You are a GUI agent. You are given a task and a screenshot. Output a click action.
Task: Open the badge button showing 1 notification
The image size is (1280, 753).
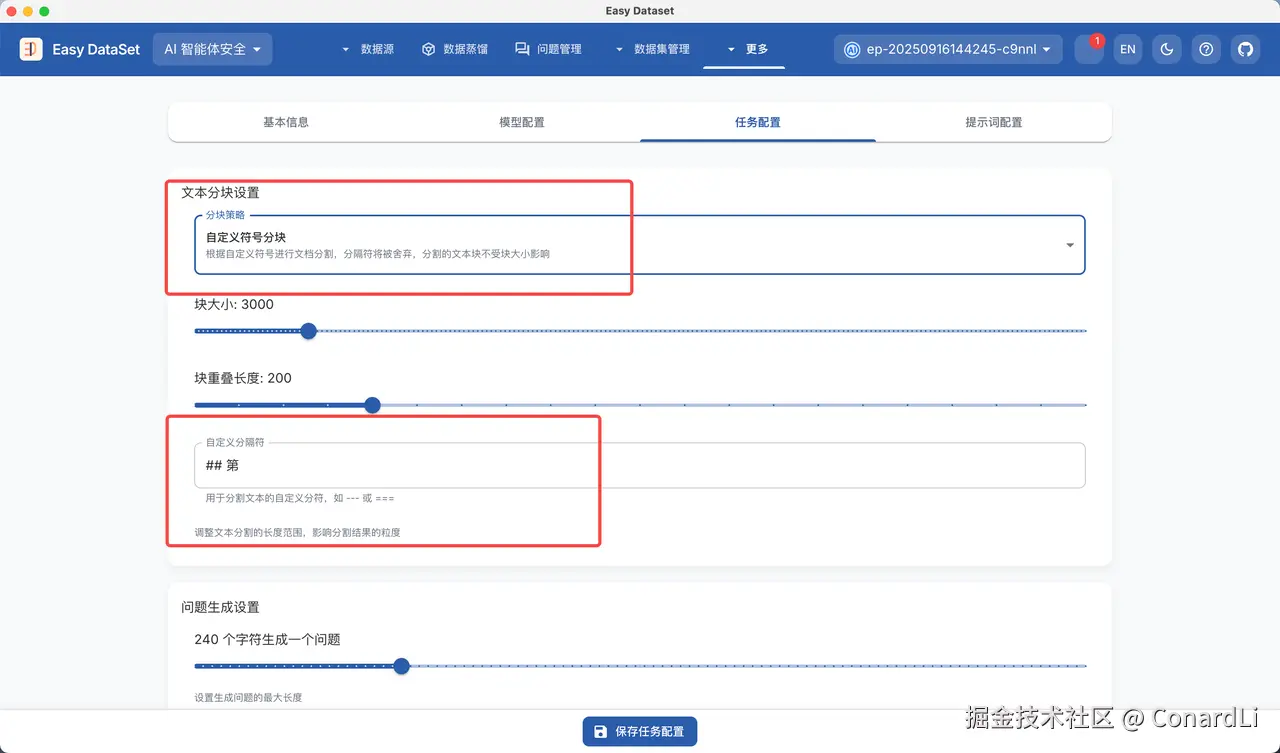(1089, 49)
